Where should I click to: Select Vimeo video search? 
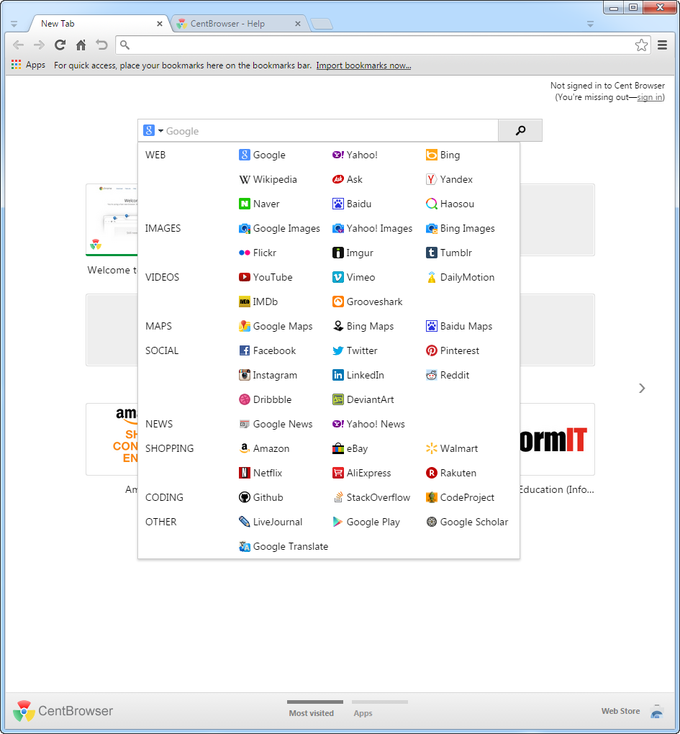(x=353, y=277)
